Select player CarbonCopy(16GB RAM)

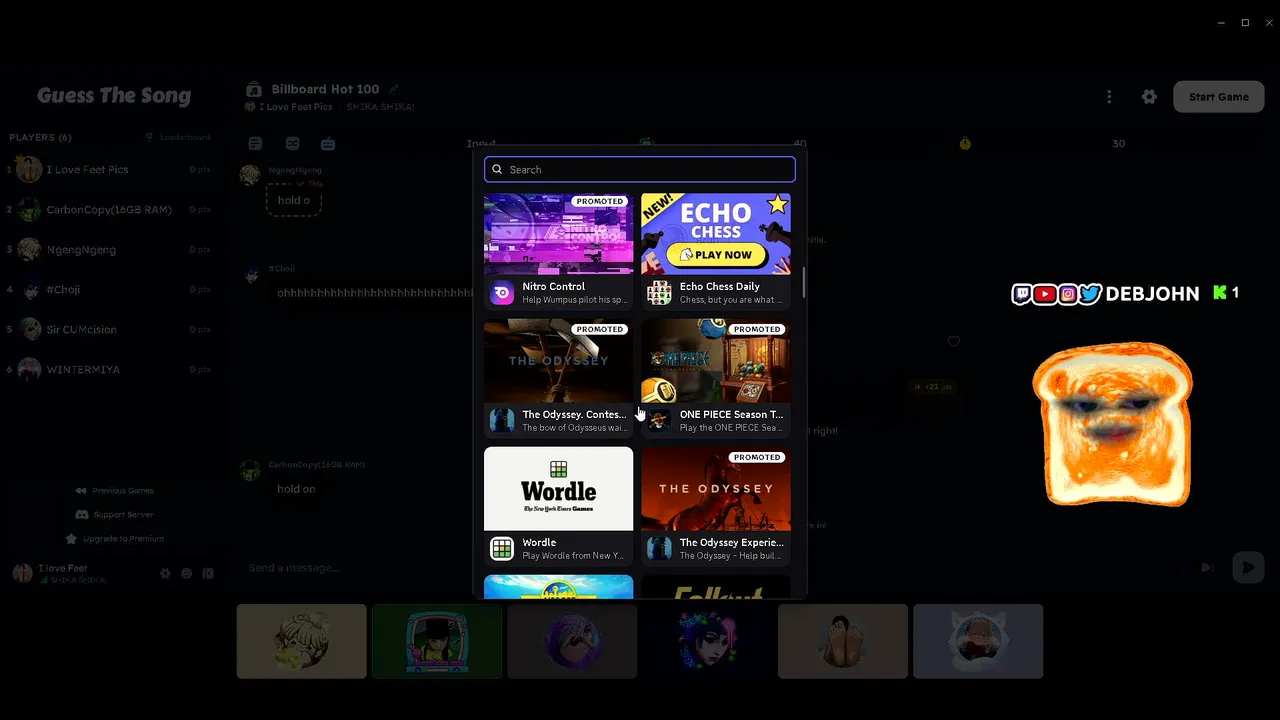[108, 210]
